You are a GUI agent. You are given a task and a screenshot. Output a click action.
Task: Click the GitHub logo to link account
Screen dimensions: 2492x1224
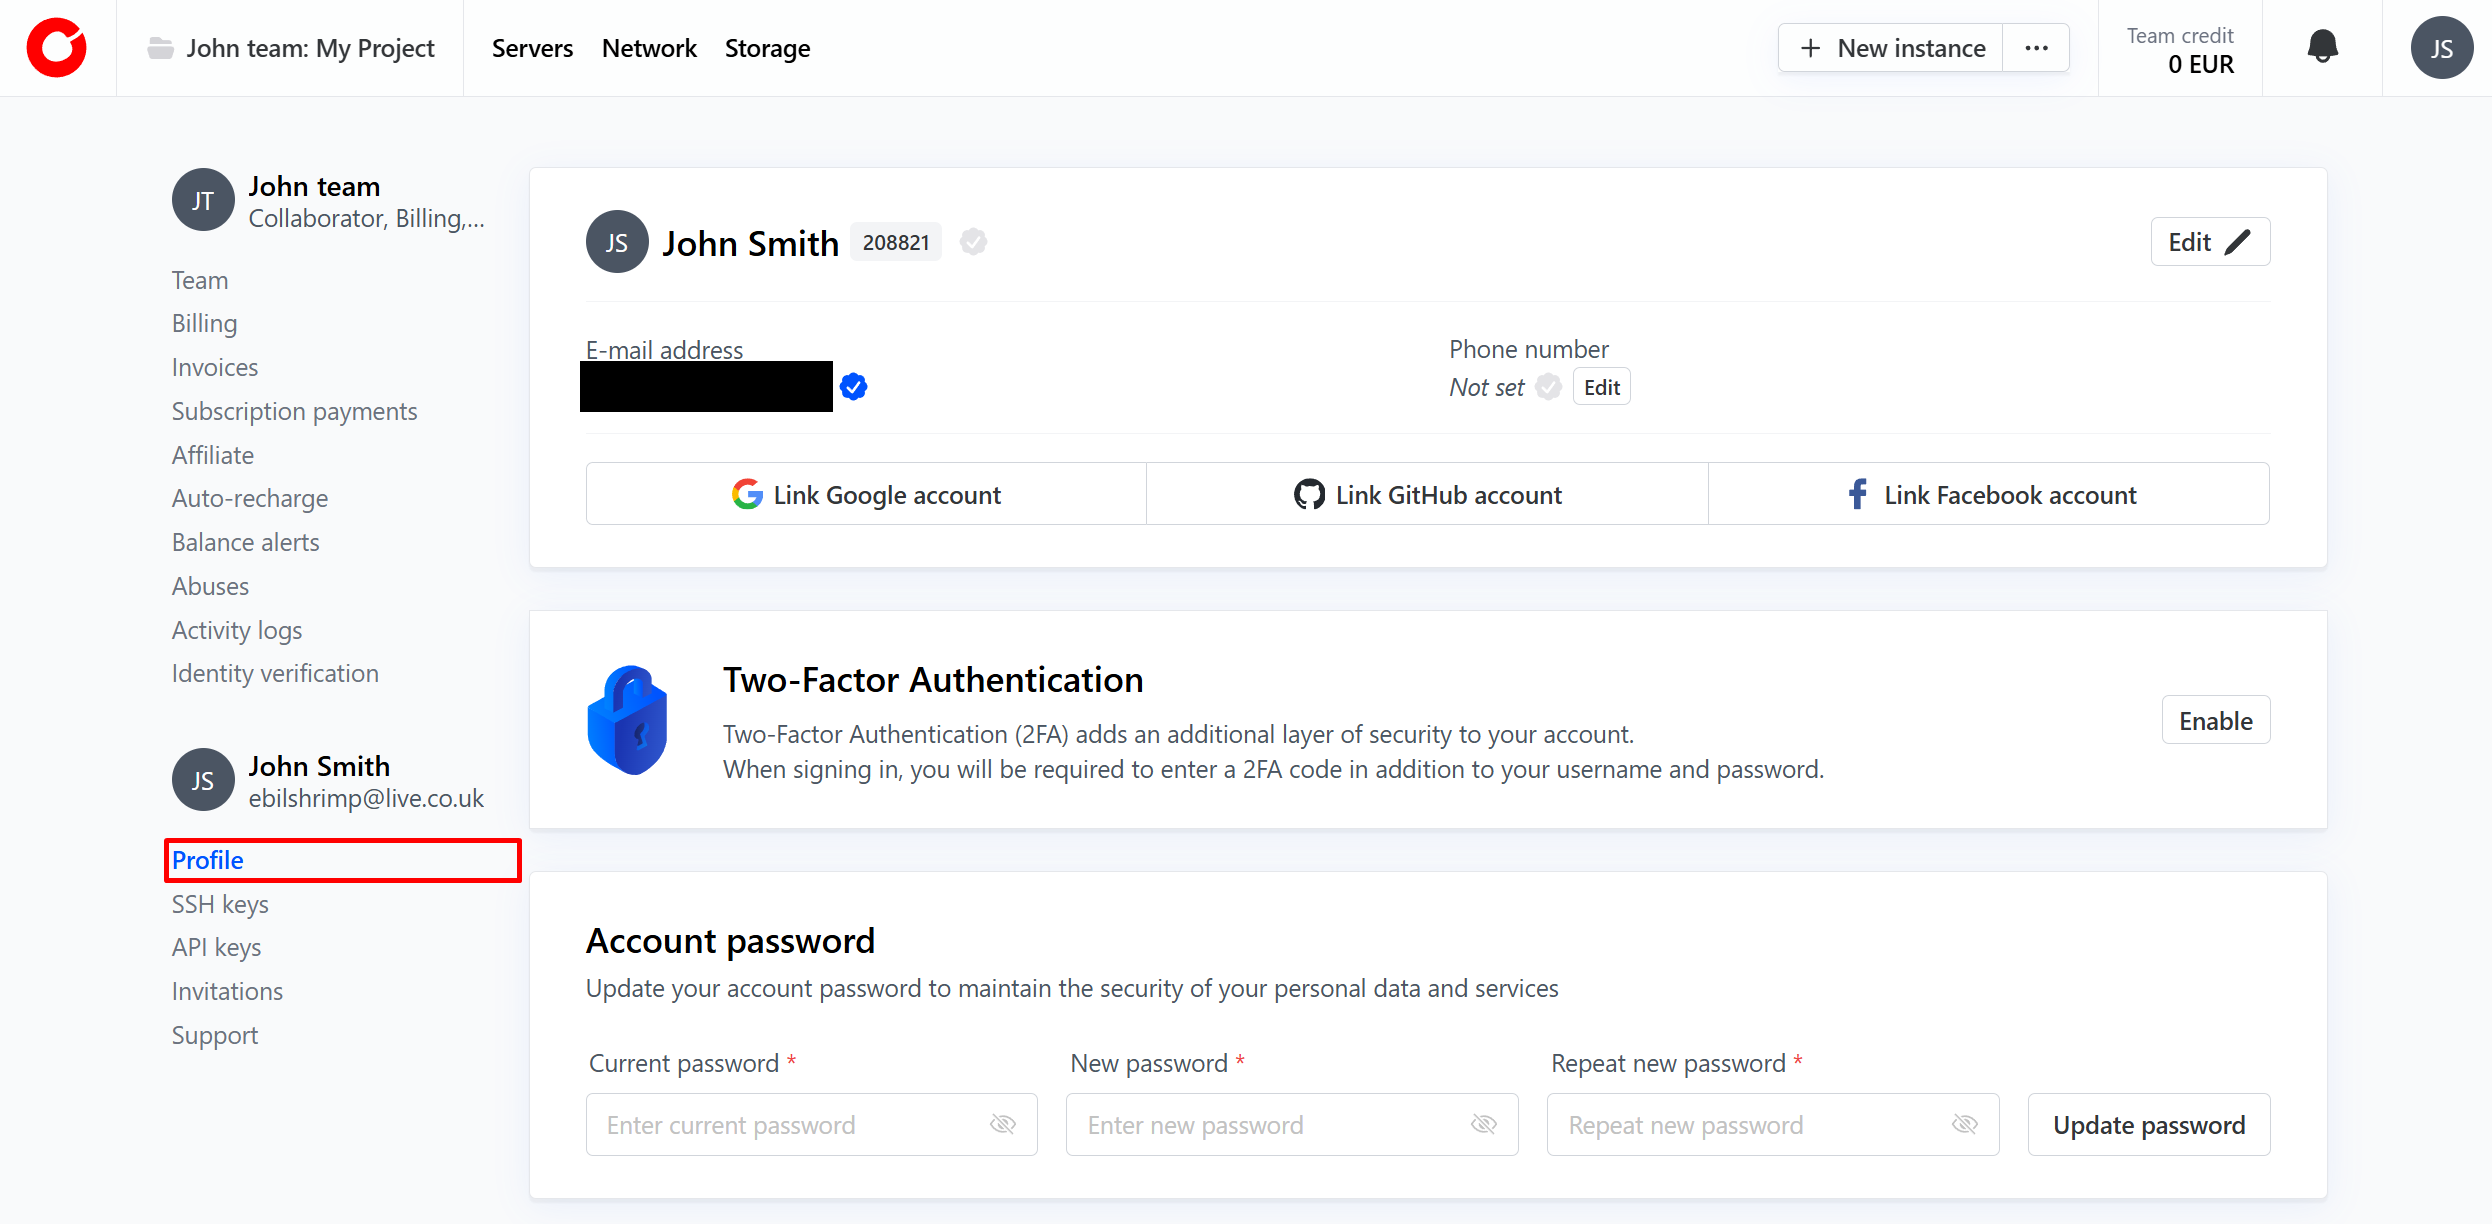(x=1309, y=494)
